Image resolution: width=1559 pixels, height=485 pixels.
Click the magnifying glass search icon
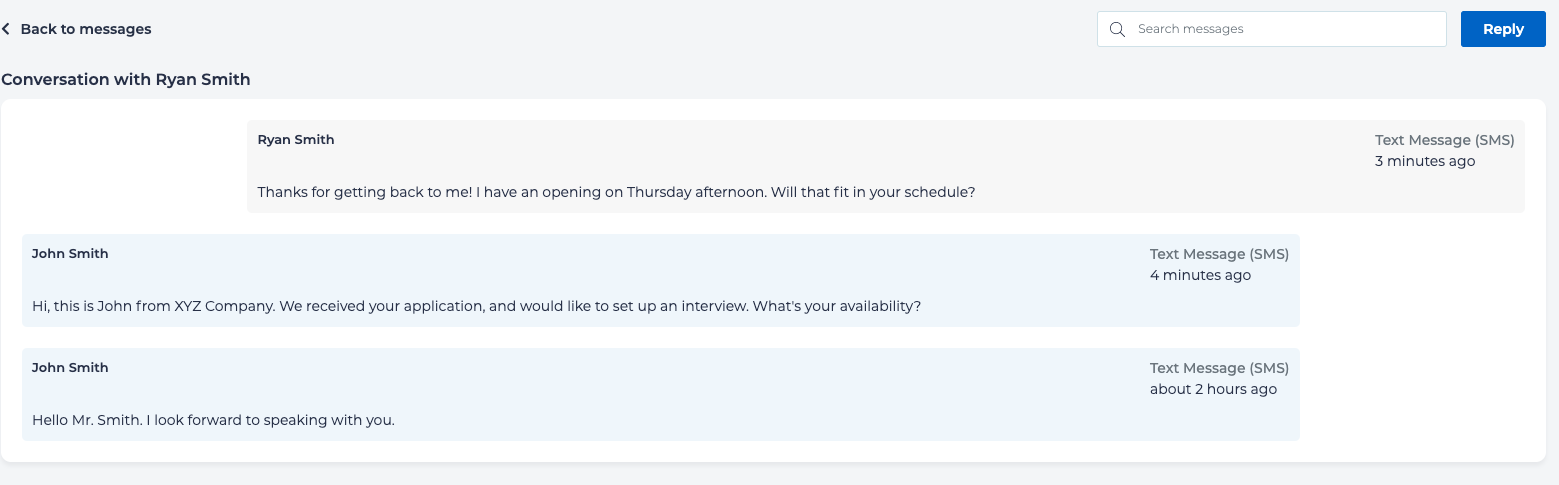click(1118, 29)
